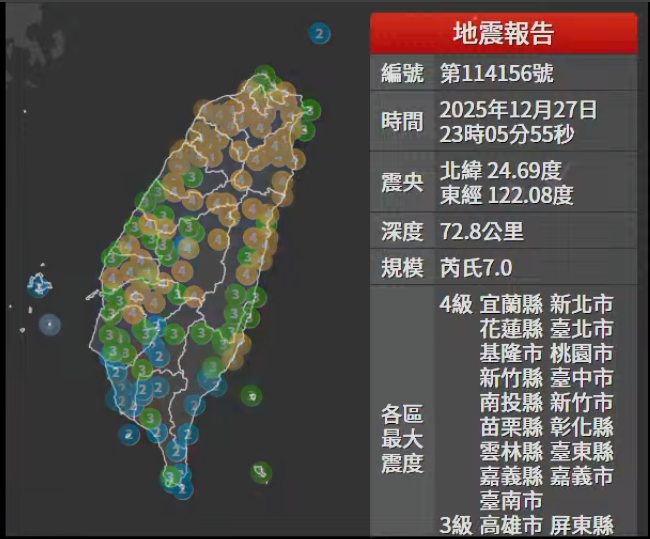The height and width of the screenshot is (539, 650).
Task: Click the blue marker at Taiwan's southern tip
Action: [x=182, y=488]
